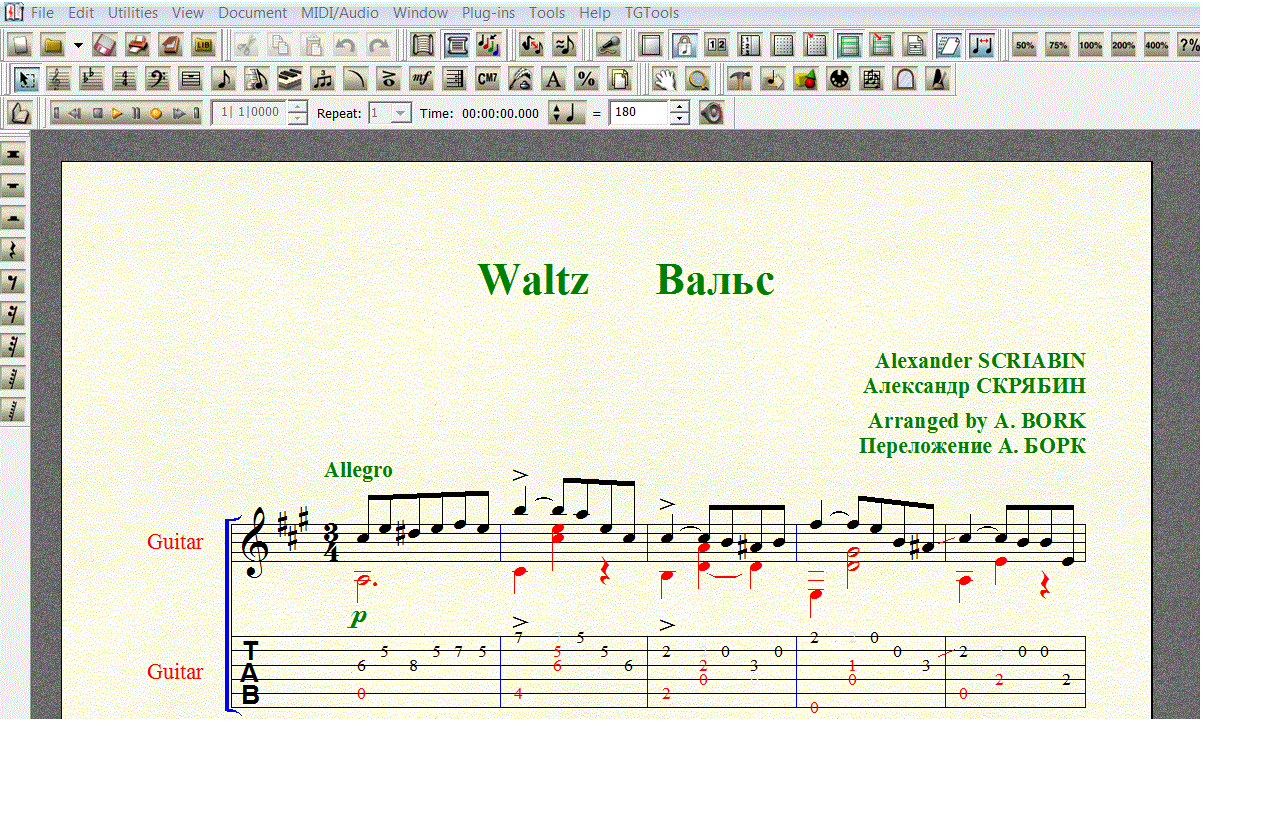This screenshot has height=817, width=1274.
Task: Select the MIDI tool
Action: pos(838,79)
